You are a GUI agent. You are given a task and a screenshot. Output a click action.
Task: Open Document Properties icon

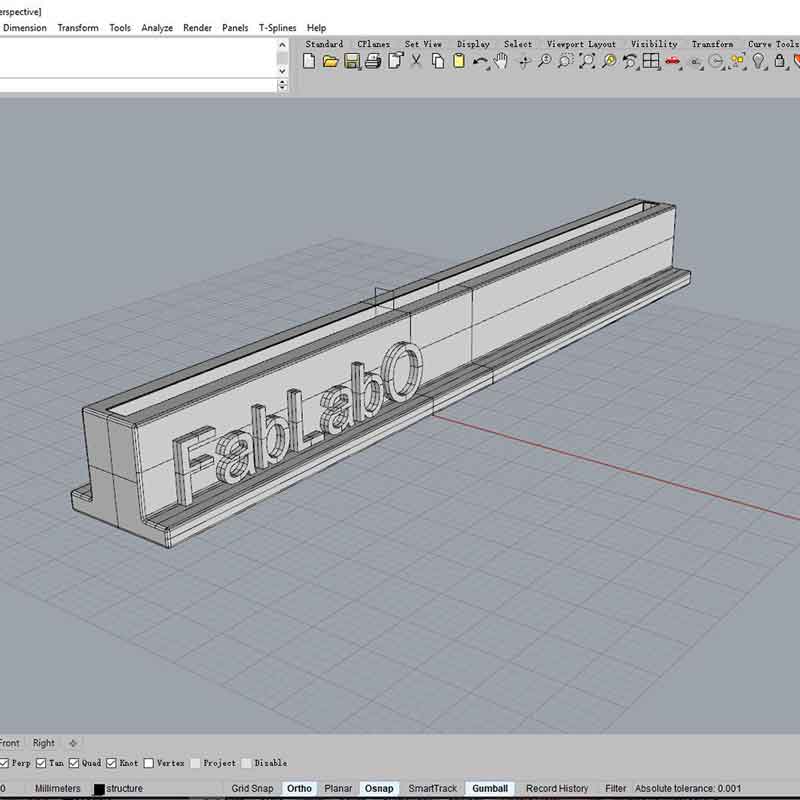pyautogui.click(x=395, y=61)
